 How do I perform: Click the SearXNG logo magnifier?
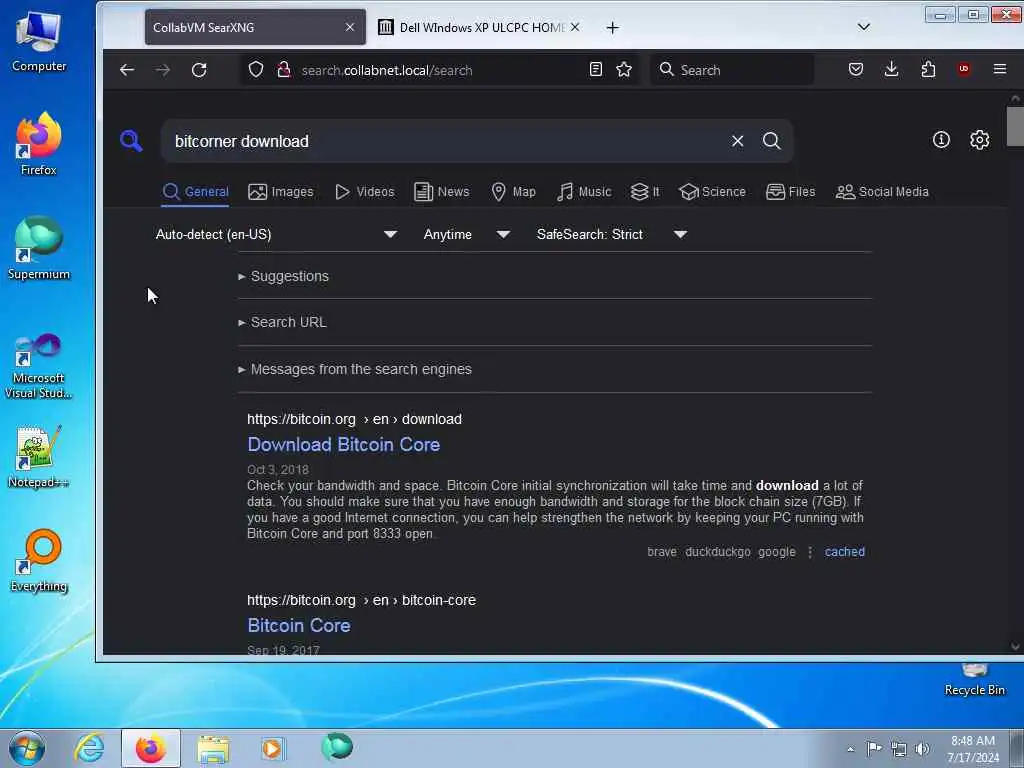pyautogui.click(x=131, y=140)
